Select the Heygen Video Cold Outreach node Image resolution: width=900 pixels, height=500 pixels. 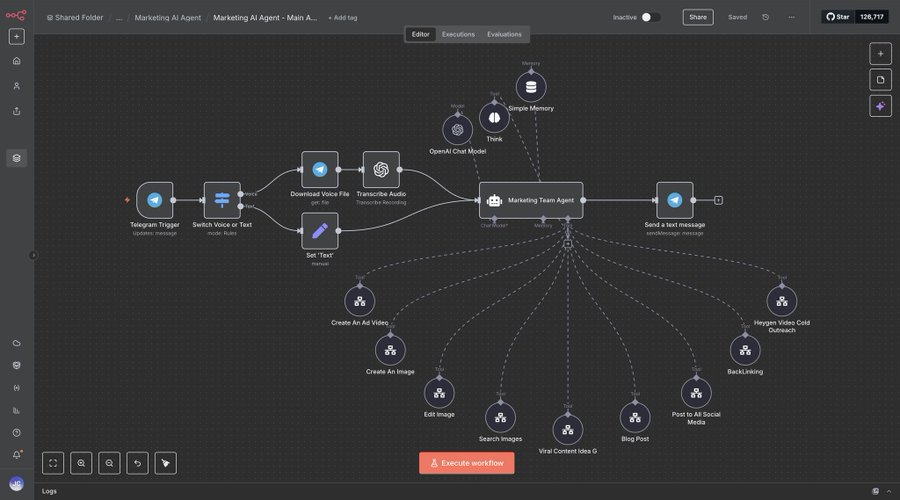pos(782,301)
